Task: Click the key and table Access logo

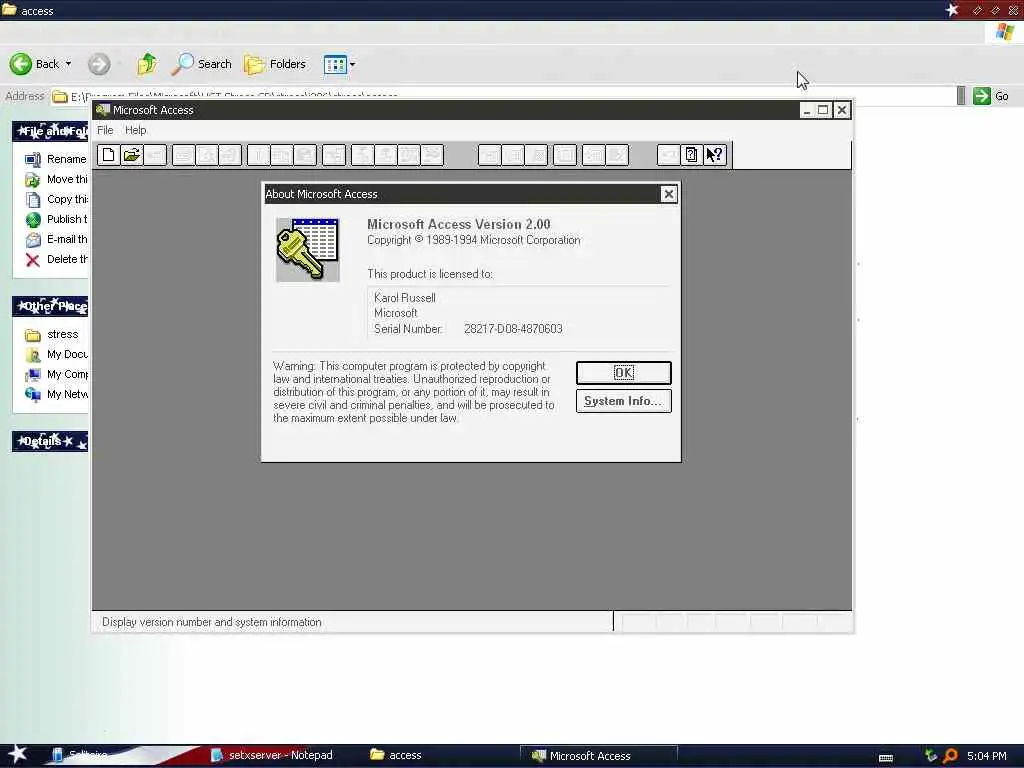Action: click(x=308, y=250)
